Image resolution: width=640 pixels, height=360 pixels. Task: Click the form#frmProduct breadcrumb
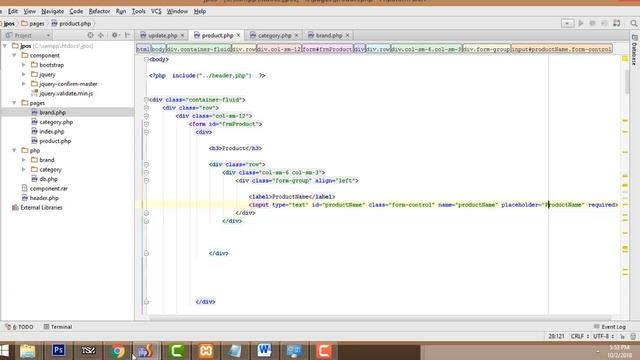(x=327, y=49)
